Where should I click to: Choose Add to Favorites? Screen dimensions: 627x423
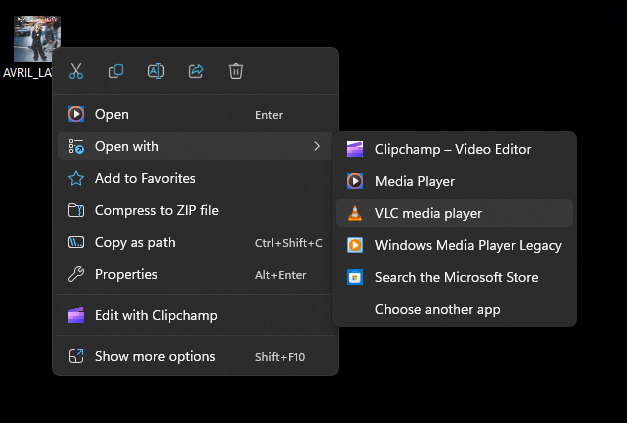(x=195, y=178)
